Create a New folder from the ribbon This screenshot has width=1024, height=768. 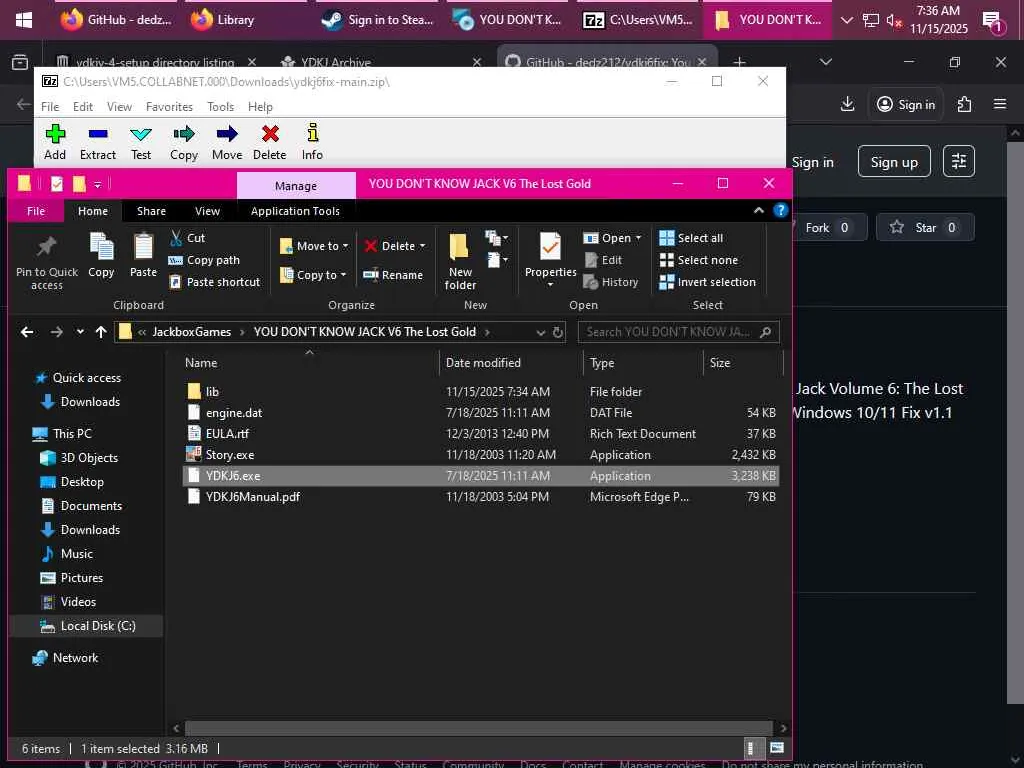coord(460,261)
